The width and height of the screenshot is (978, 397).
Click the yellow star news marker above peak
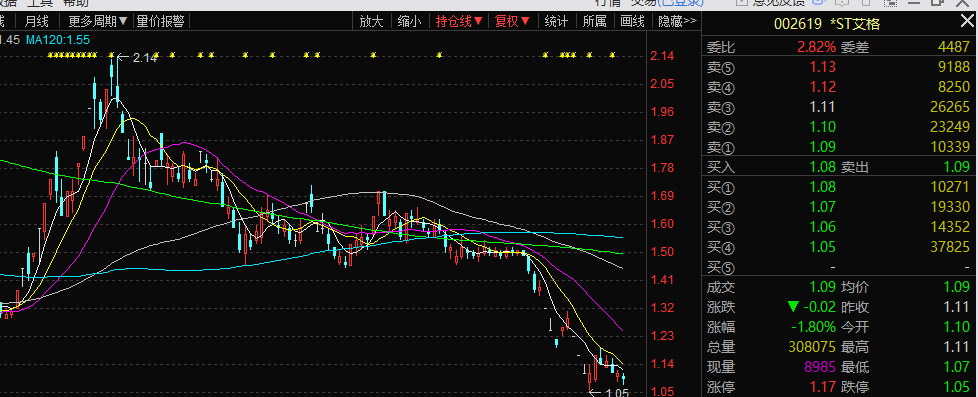click(x=112, y=56)
